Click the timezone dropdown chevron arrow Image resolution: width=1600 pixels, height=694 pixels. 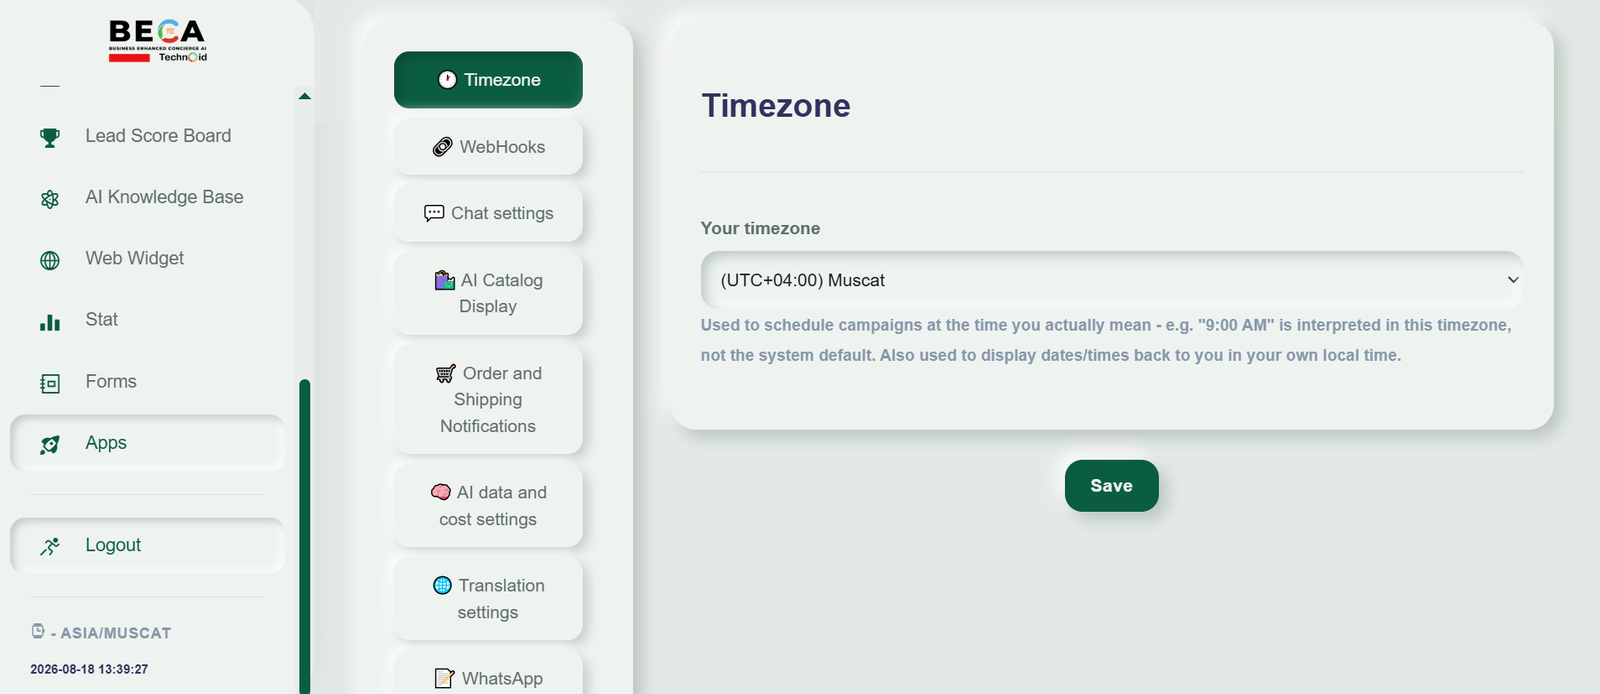click(x=1513, y=280)
